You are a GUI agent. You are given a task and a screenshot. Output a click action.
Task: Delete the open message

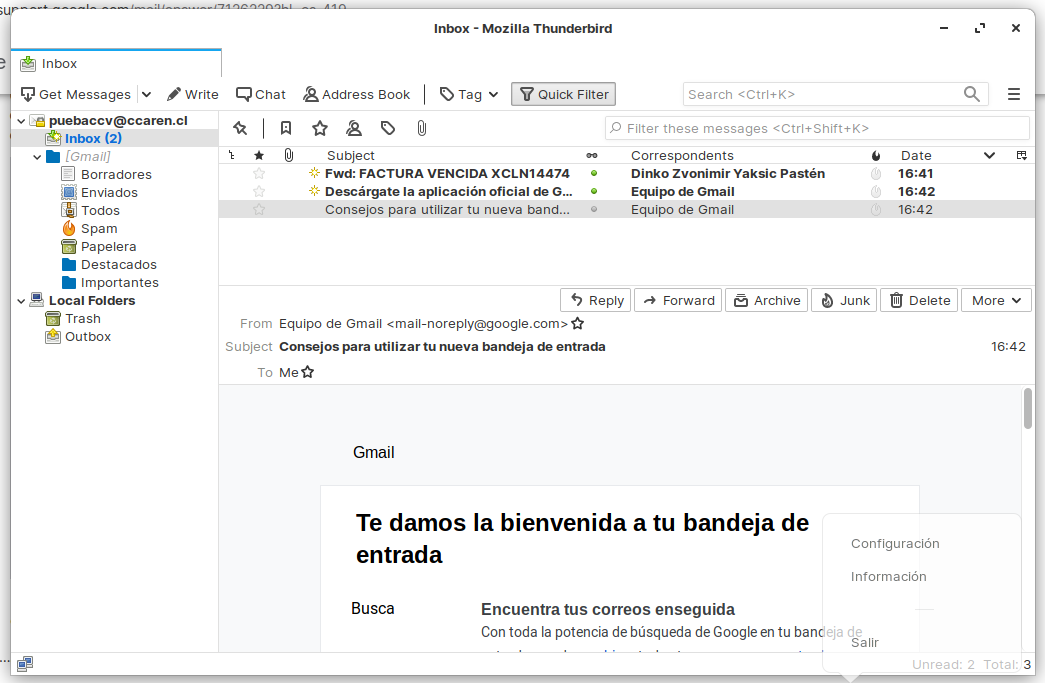(x=920, y=301)
